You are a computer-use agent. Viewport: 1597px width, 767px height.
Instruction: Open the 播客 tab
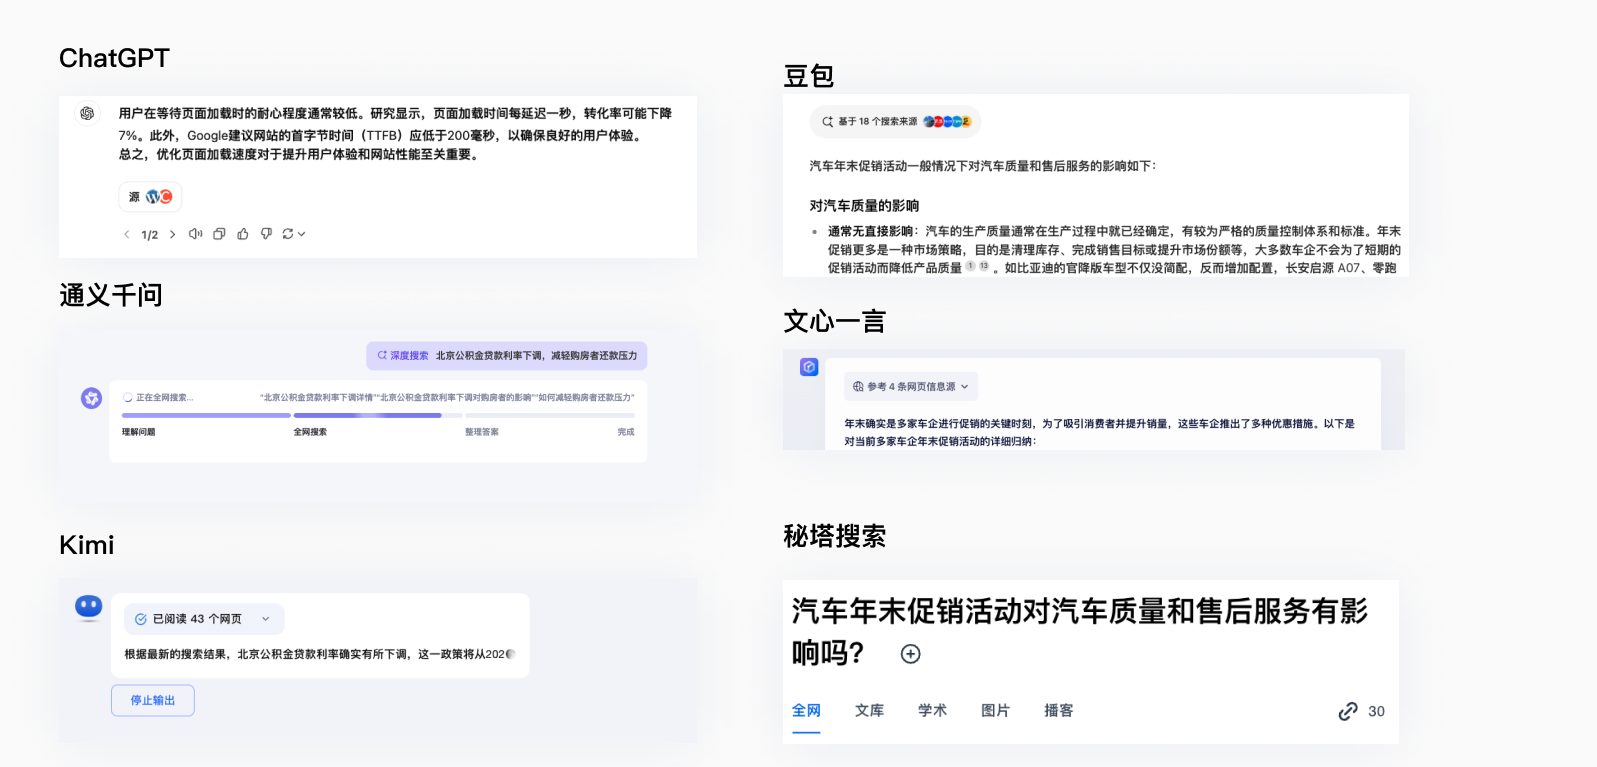pos(1058,710)
